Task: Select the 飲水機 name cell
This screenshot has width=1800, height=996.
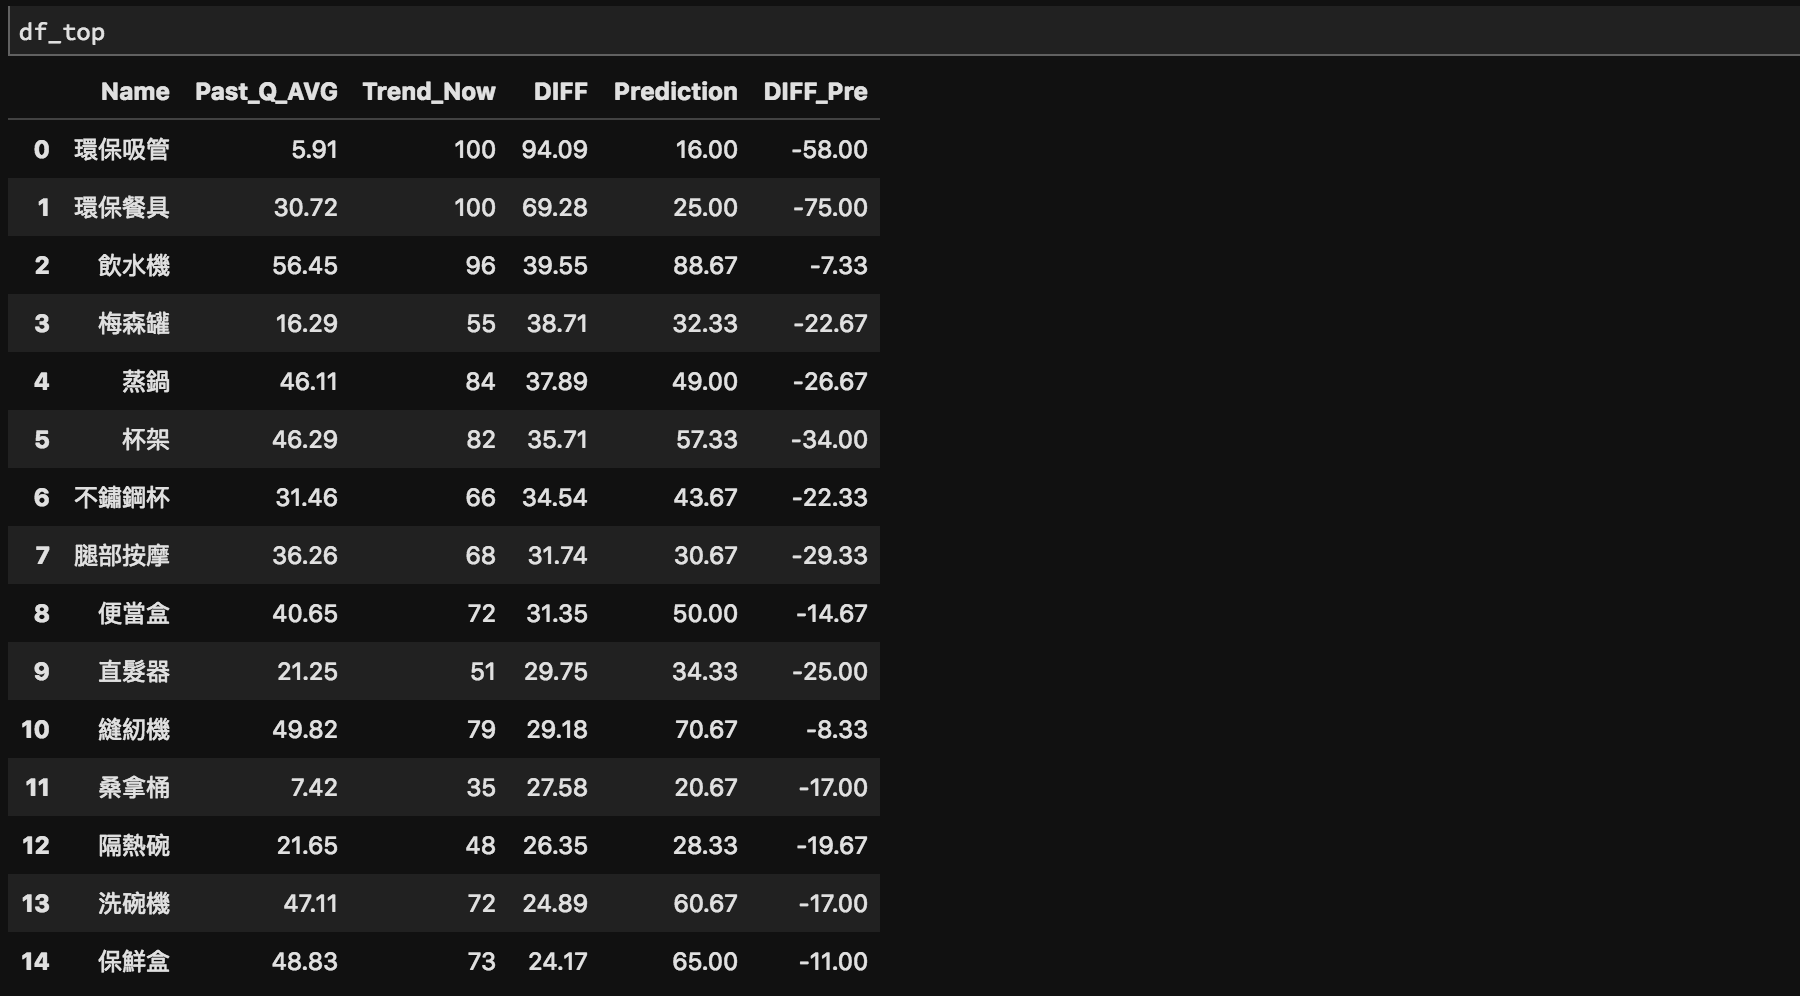Action: (x=134, y=266)
